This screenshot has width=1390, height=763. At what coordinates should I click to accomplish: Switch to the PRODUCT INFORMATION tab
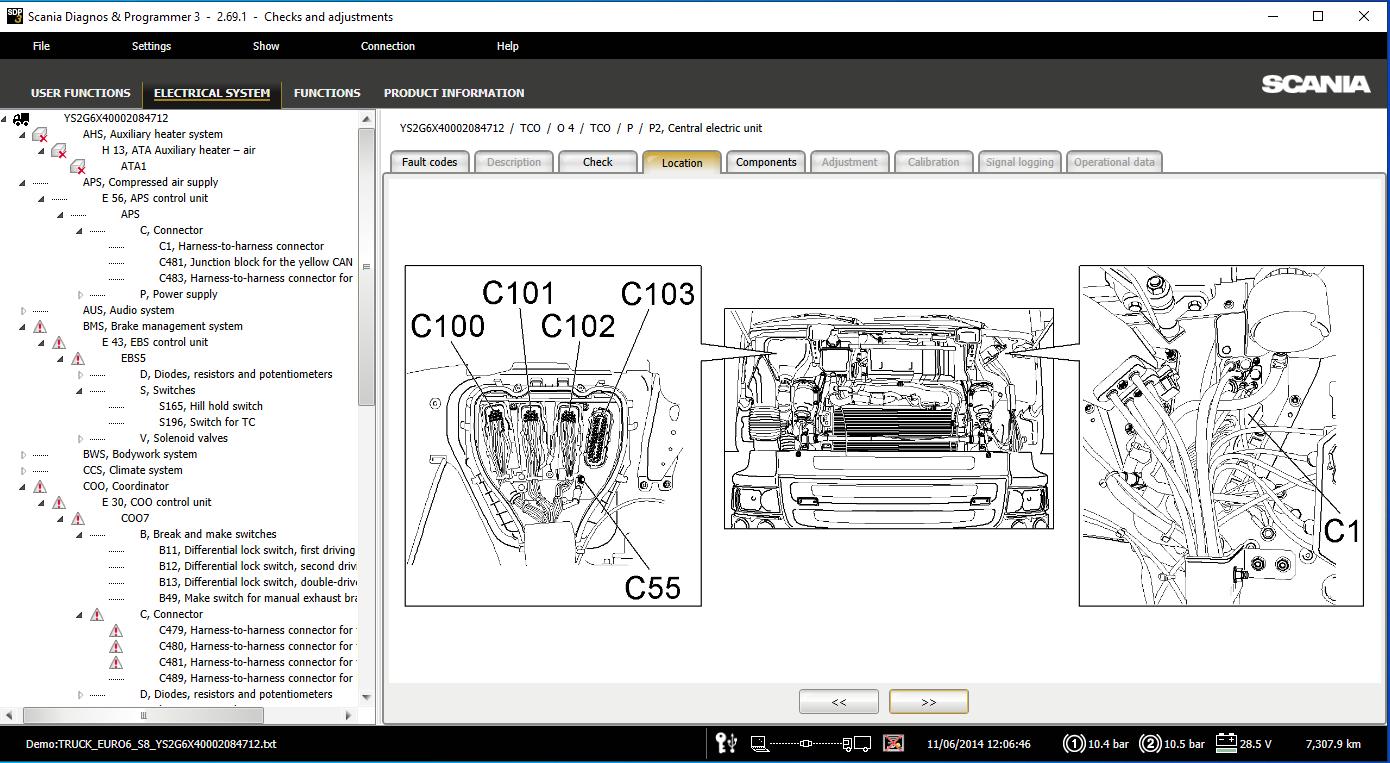(x=454, y=93)
